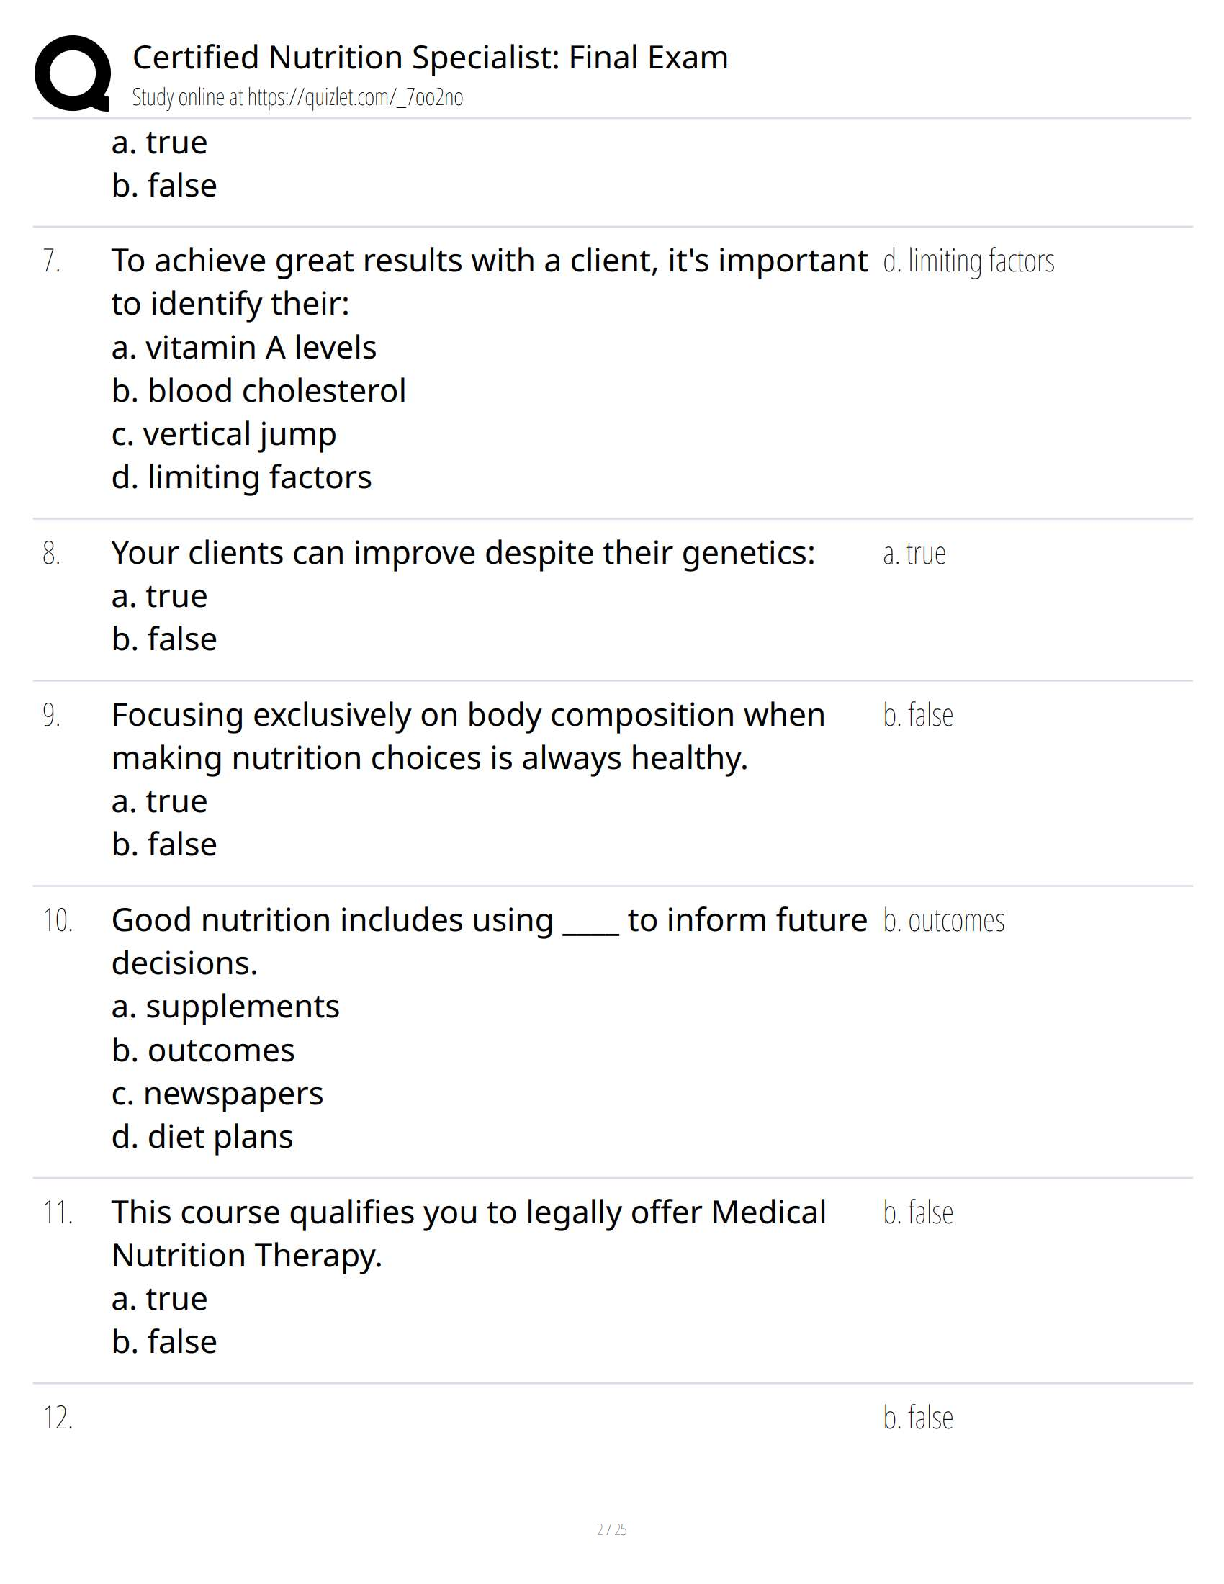The width and height of the screenshot is (1224, 1584).
Task: Click the "b. false" answer beside question 11
Action: coord(918,1212)
